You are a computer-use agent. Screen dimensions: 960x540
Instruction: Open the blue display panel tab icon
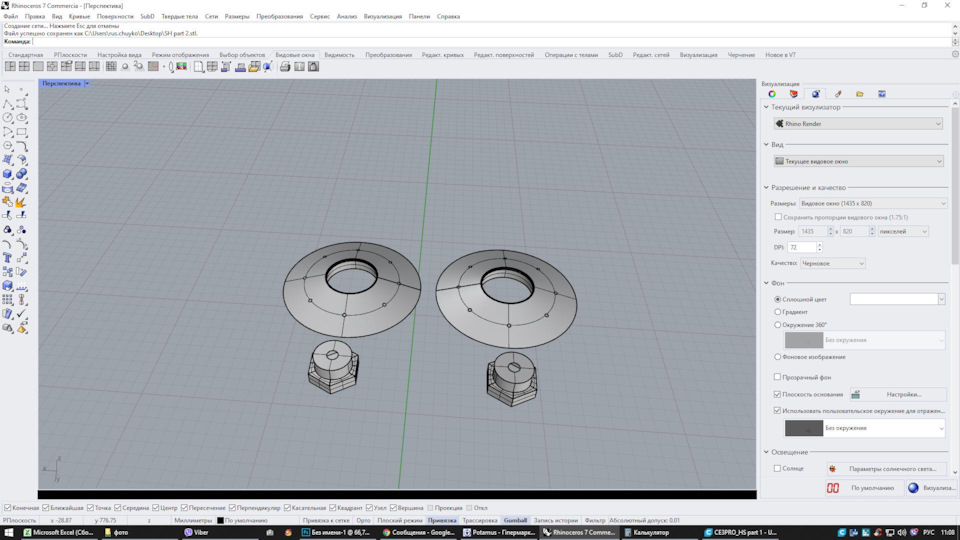pyautogui.click(x=882, y=94)
